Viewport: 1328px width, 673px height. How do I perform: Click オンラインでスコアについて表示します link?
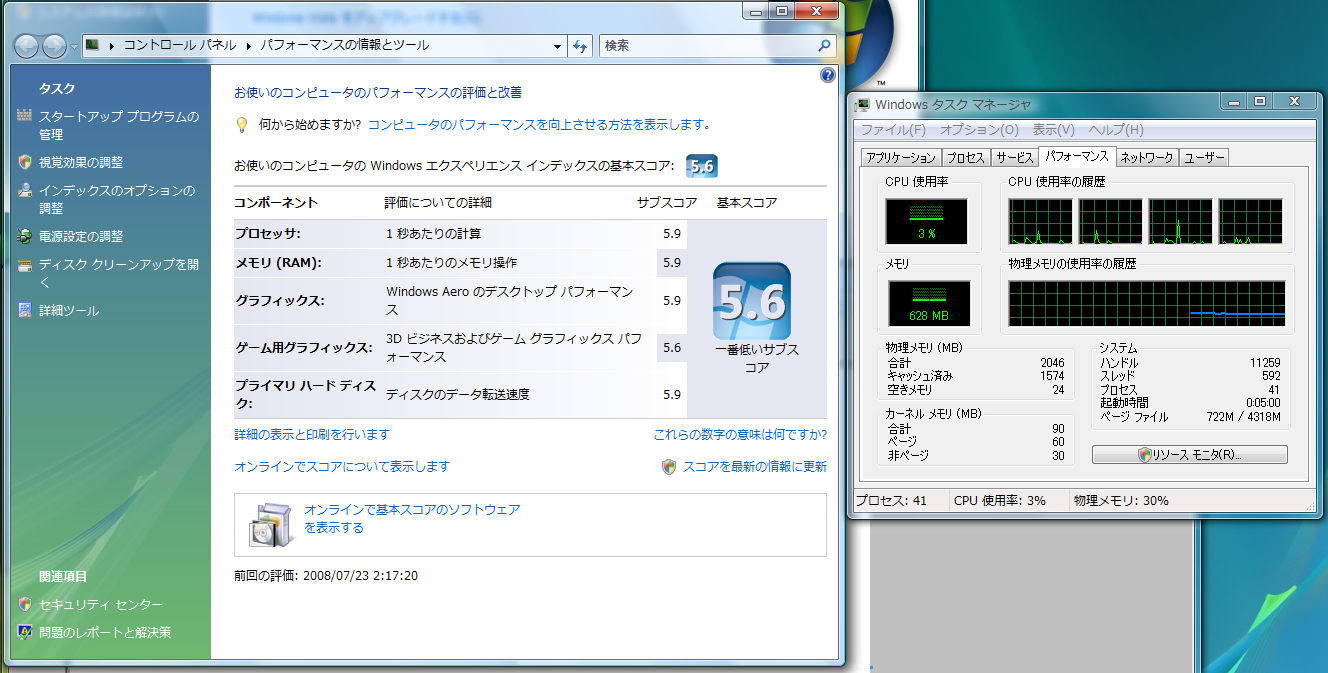click(342, 467)
